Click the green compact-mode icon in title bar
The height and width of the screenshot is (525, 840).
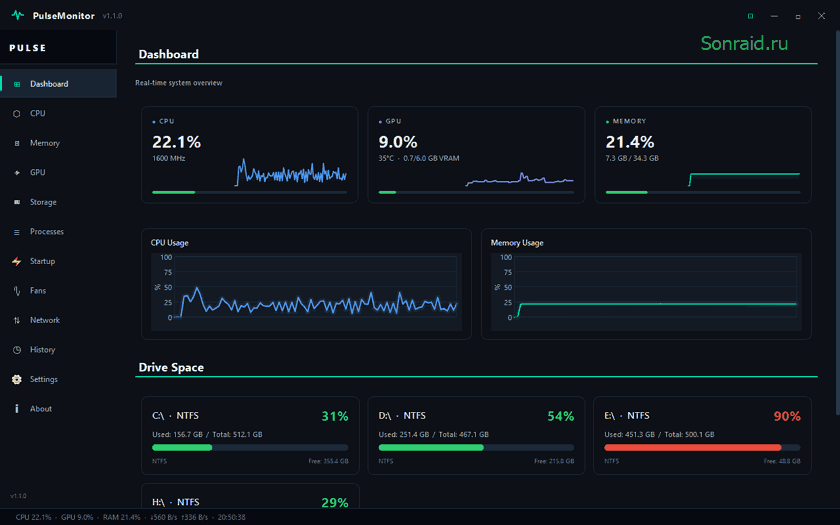pyautogui.click(x=750, y=16)
